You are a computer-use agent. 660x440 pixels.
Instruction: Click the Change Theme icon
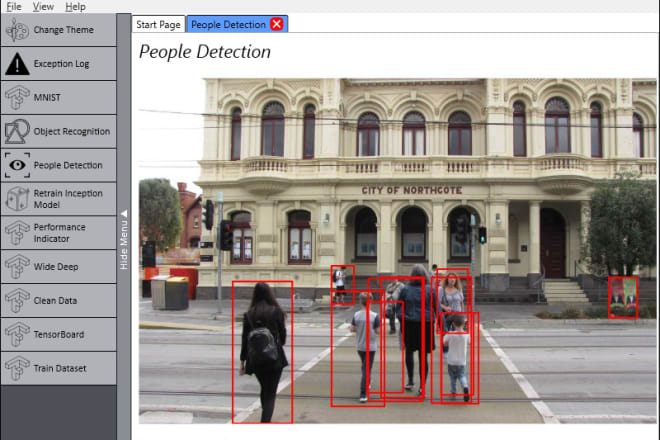pyautogui.click(x=17, y=30)
